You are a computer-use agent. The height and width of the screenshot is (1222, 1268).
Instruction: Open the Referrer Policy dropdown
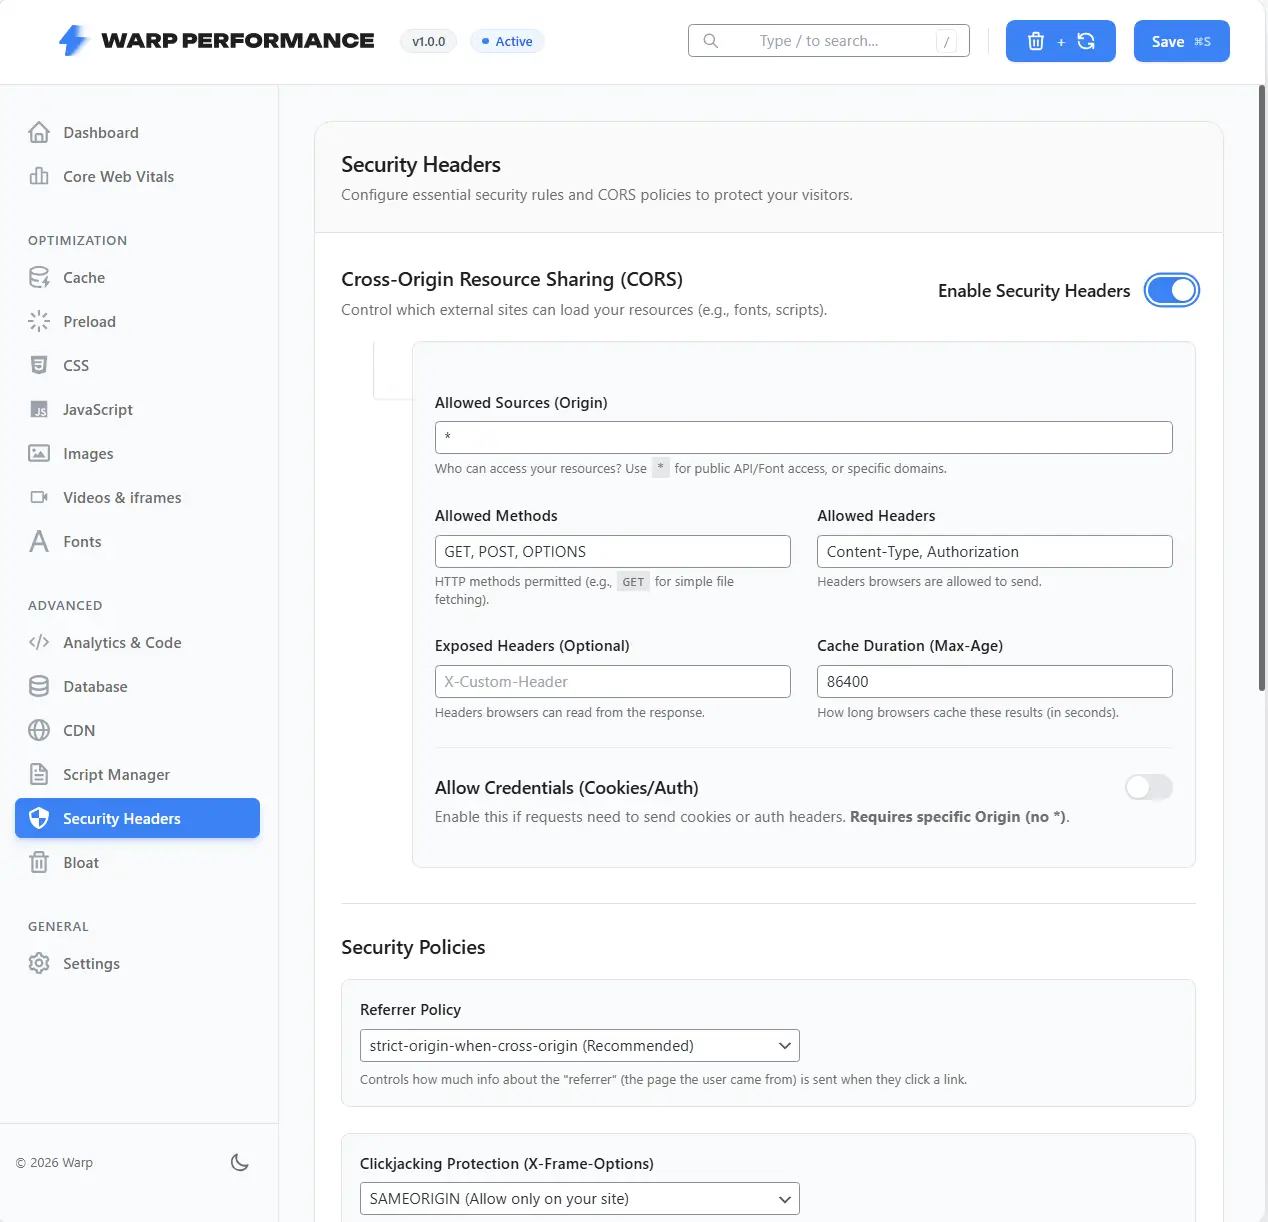[x=579, y=1045]
